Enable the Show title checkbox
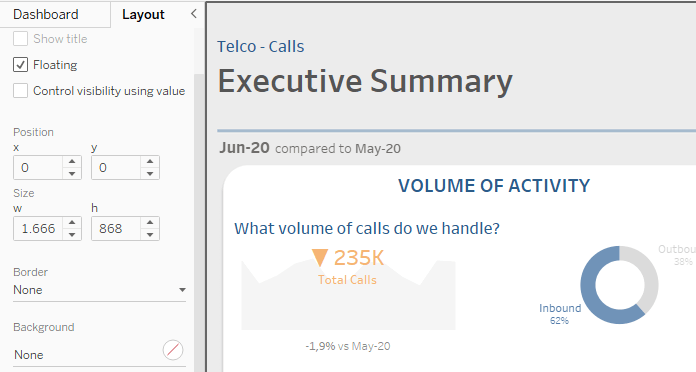Screen dimensions: 696x372 [x=20, y=39]
